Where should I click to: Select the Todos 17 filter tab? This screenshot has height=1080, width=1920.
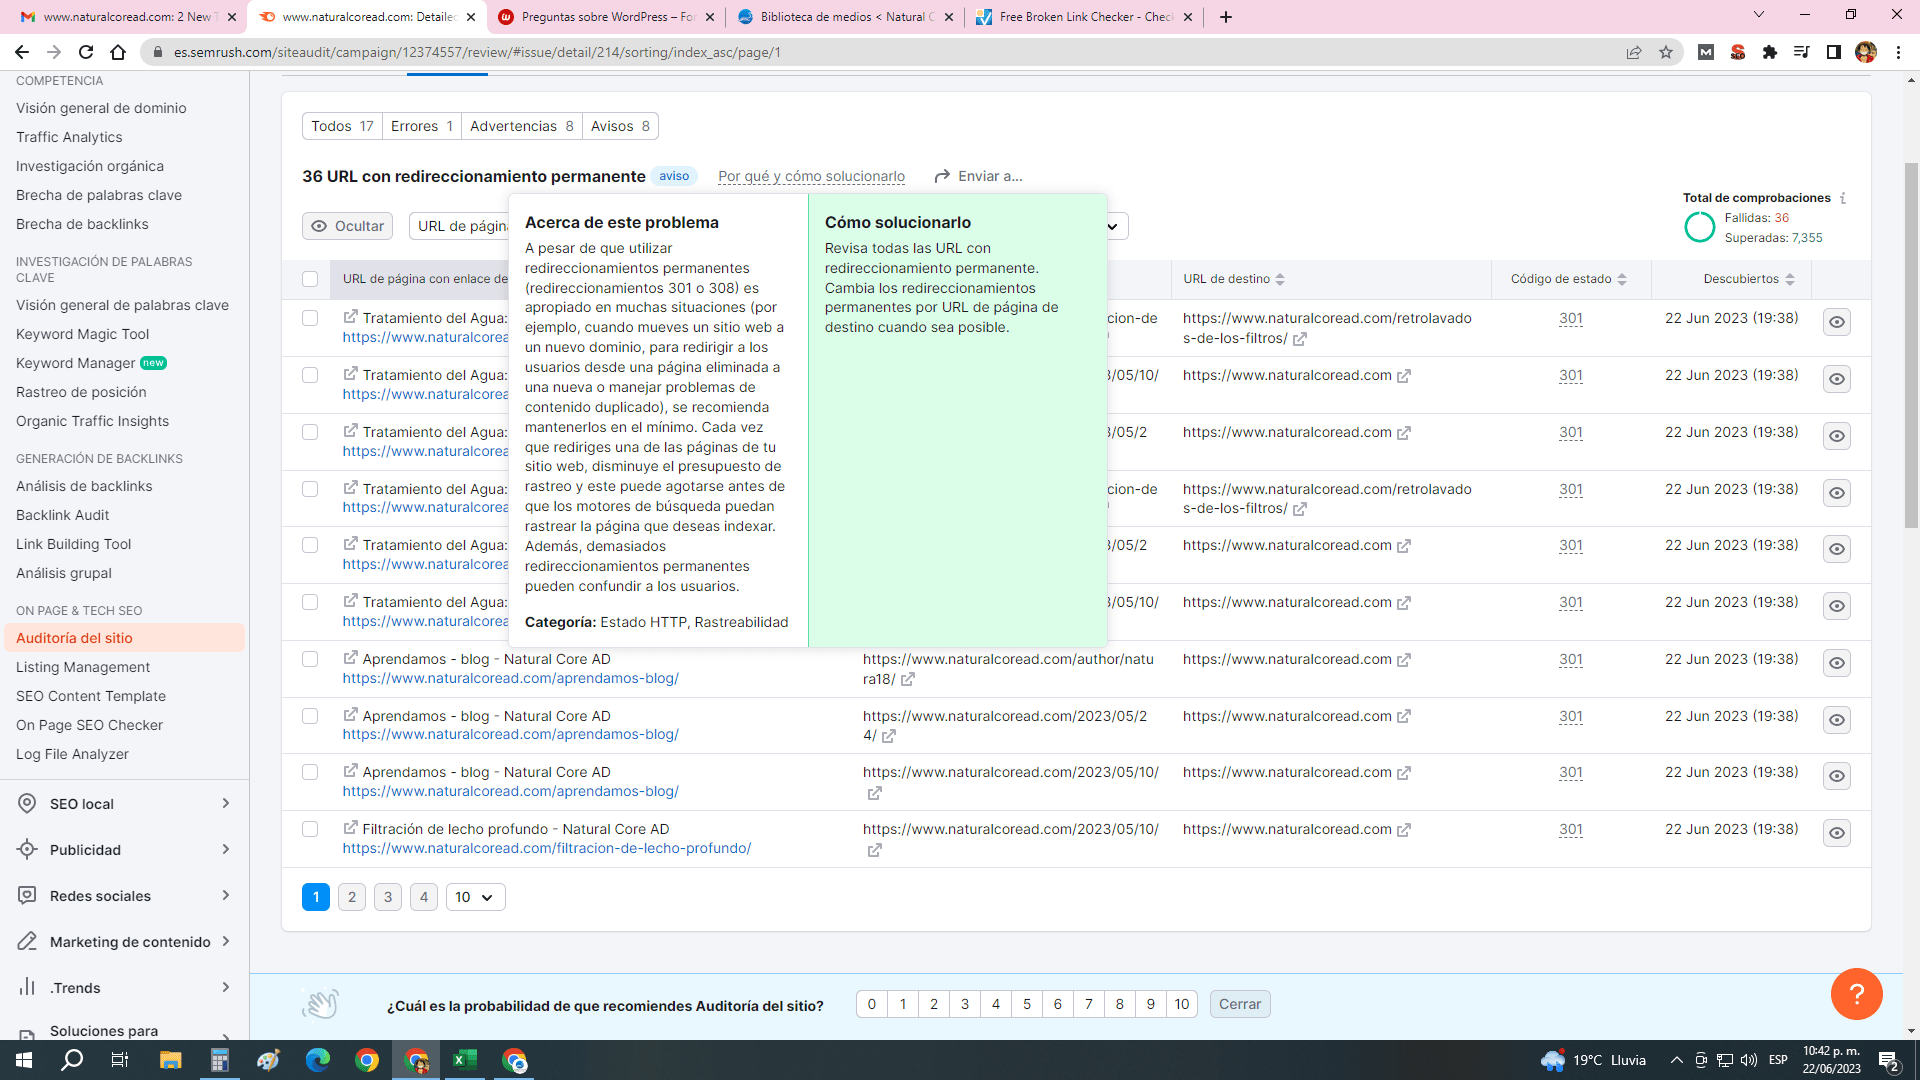coord(342,126)
